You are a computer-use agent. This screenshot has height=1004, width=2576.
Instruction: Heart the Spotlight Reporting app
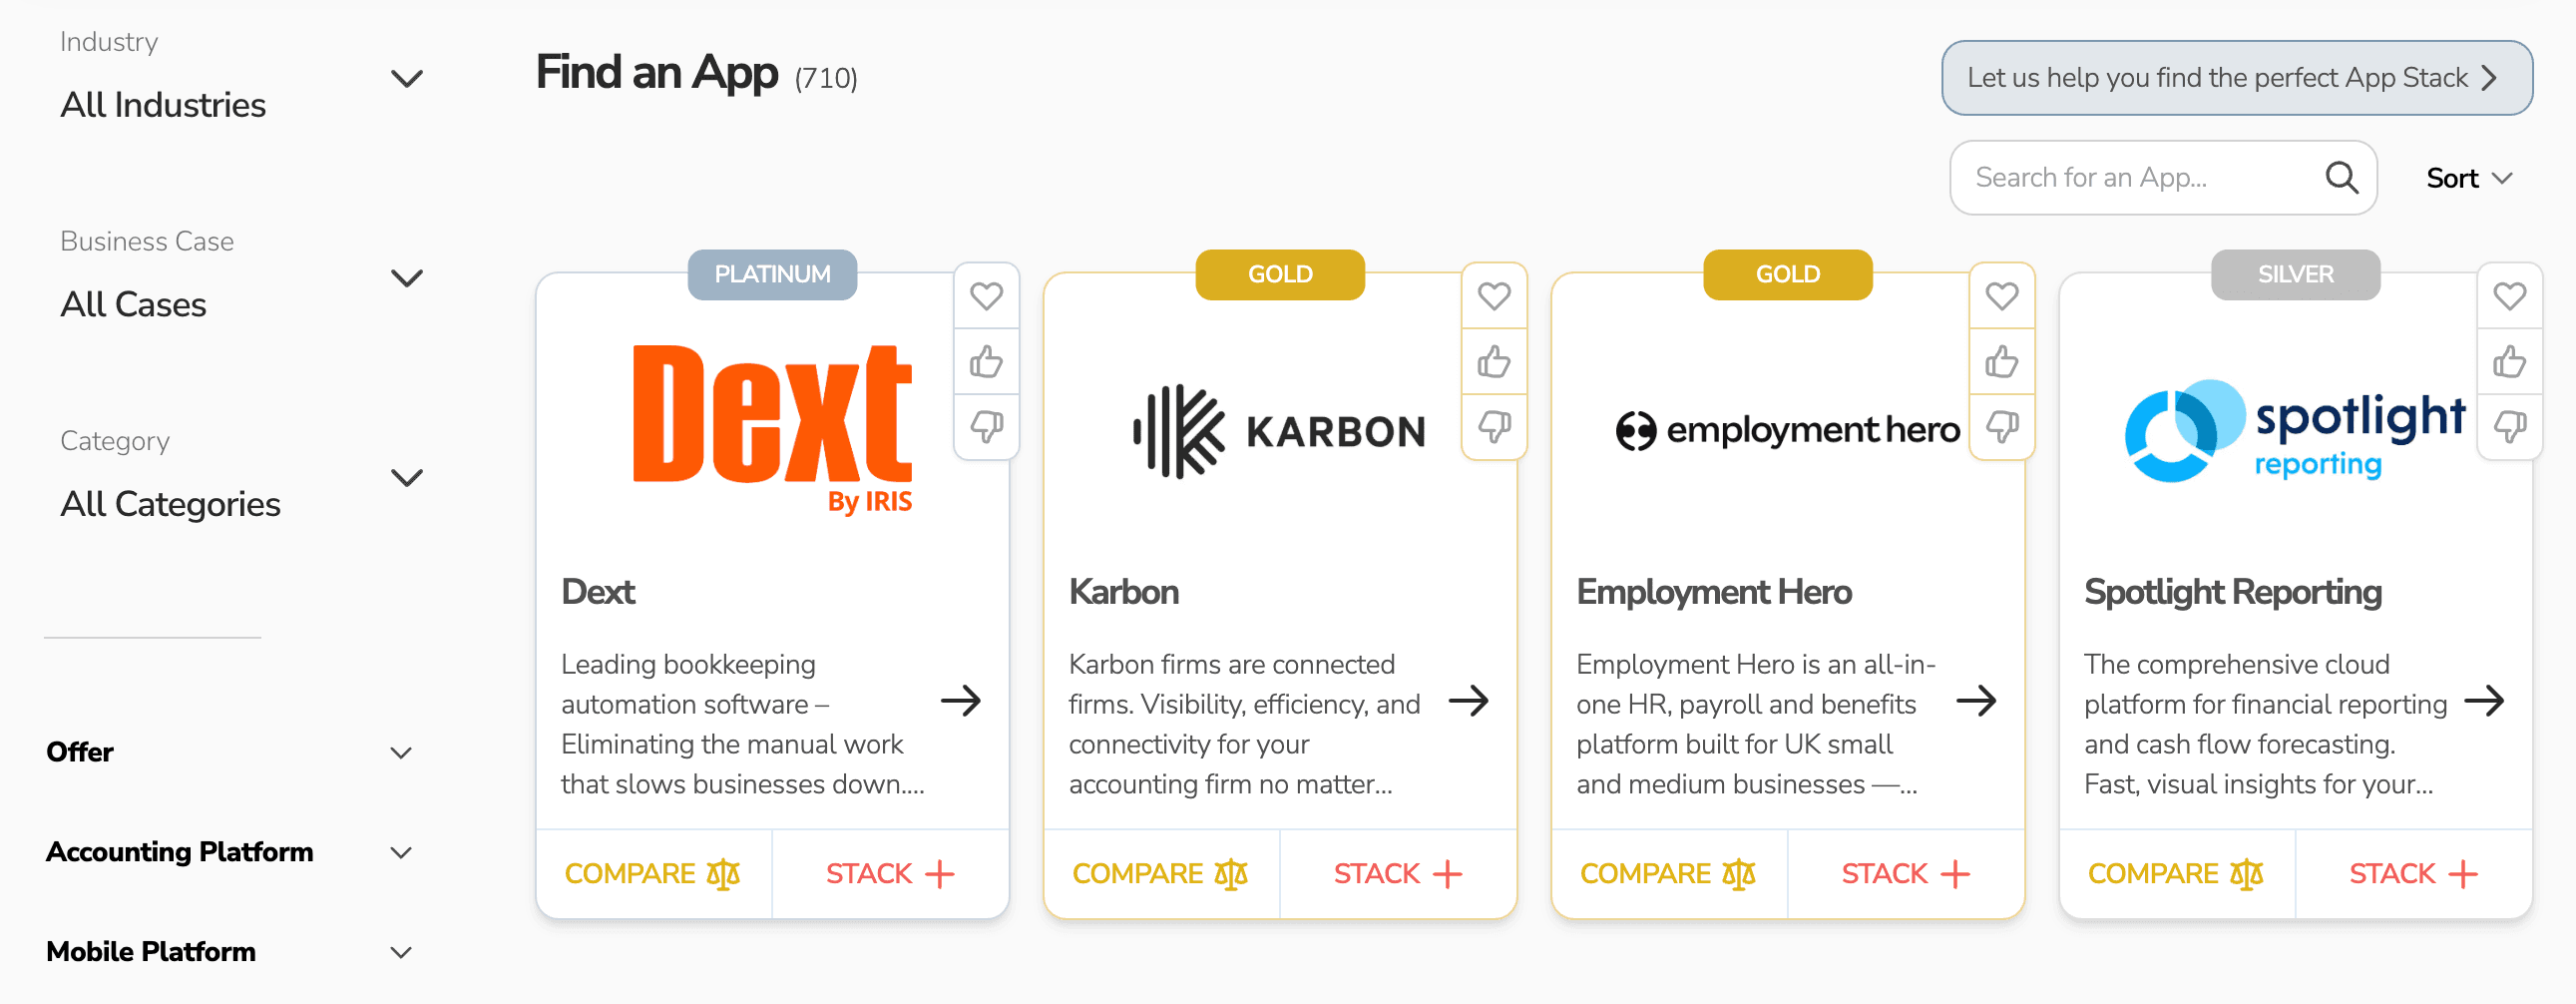coord(2509,296)
